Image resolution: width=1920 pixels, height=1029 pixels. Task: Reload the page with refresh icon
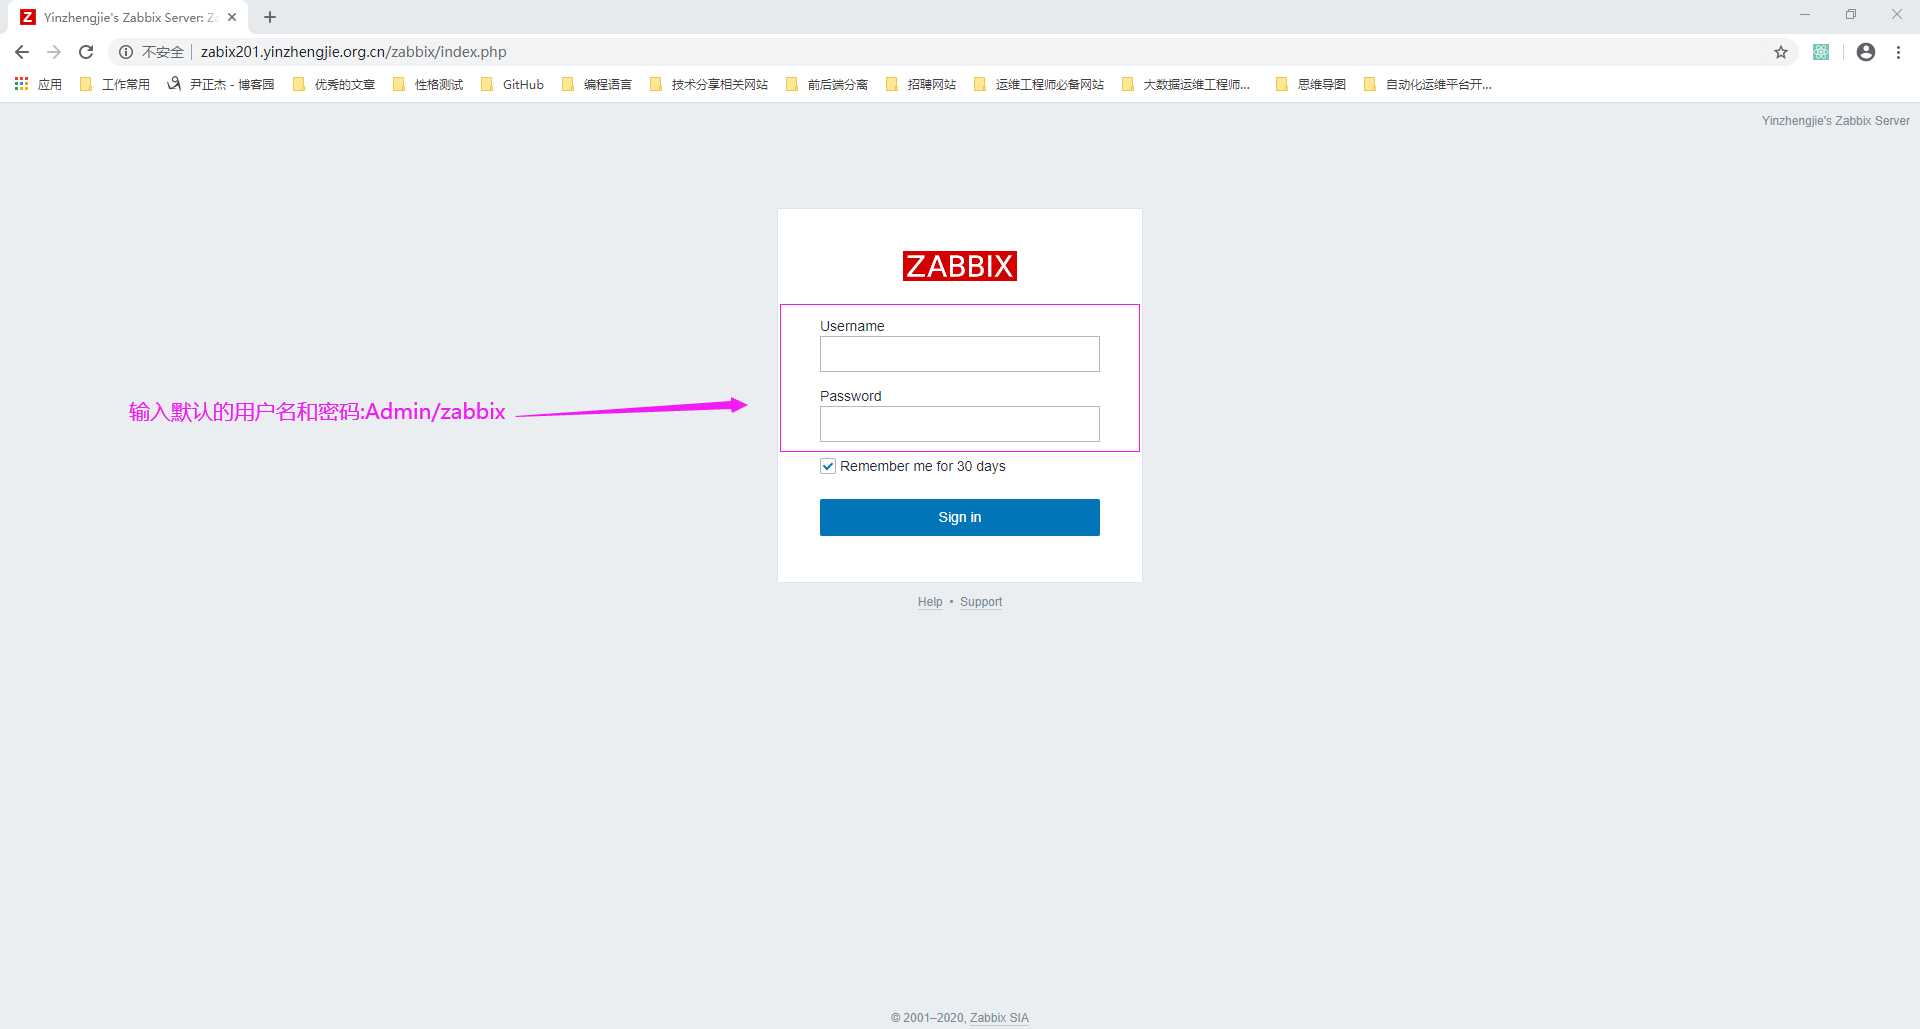[x=86, y=52]
